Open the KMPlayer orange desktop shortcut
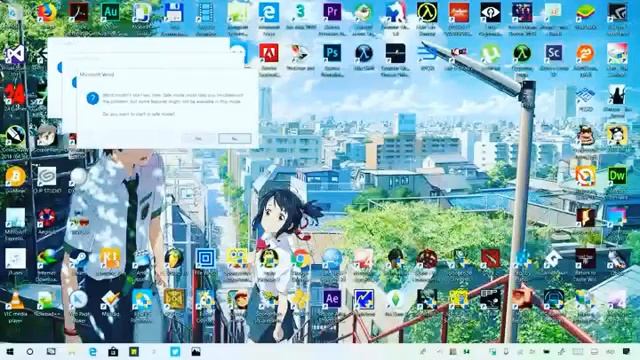The image size is (640, 360). (x=110, y=259)
